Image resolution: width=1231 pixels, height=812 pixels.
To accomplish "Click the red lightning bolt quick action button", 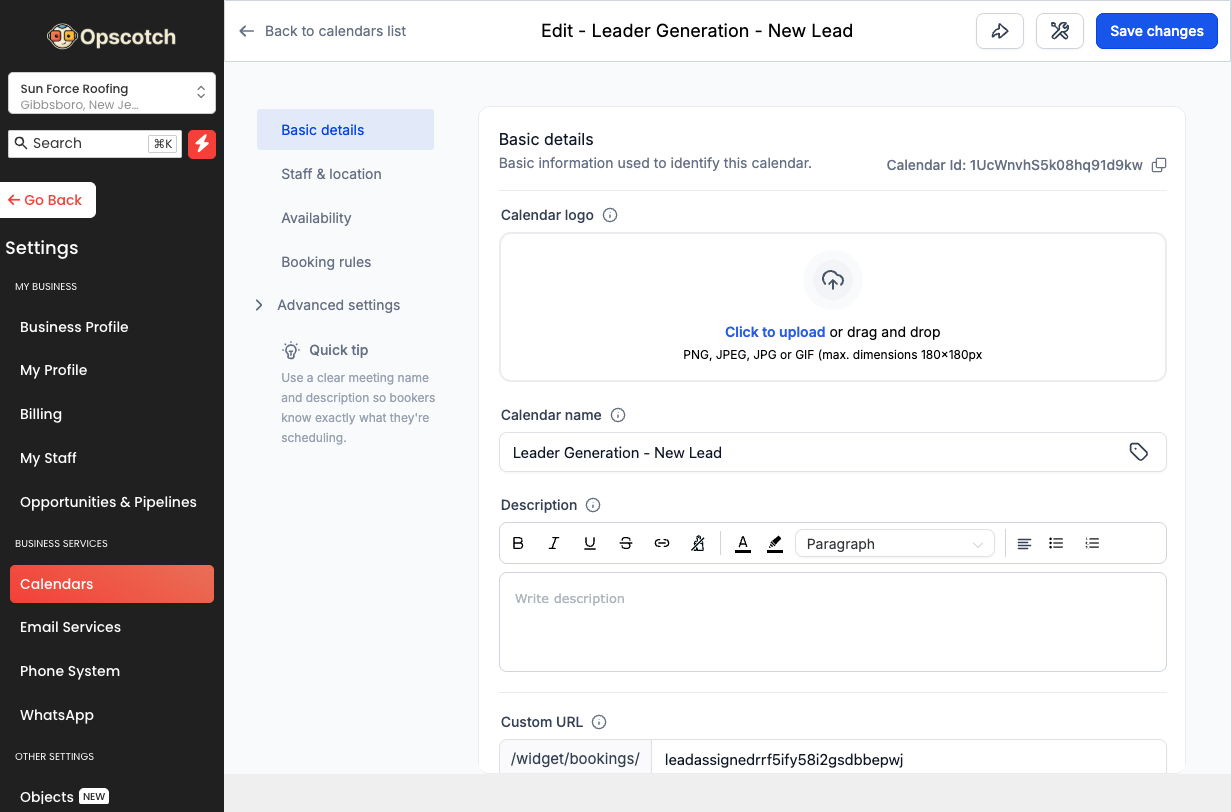I will pyautogui.click(x=202, y=144).
